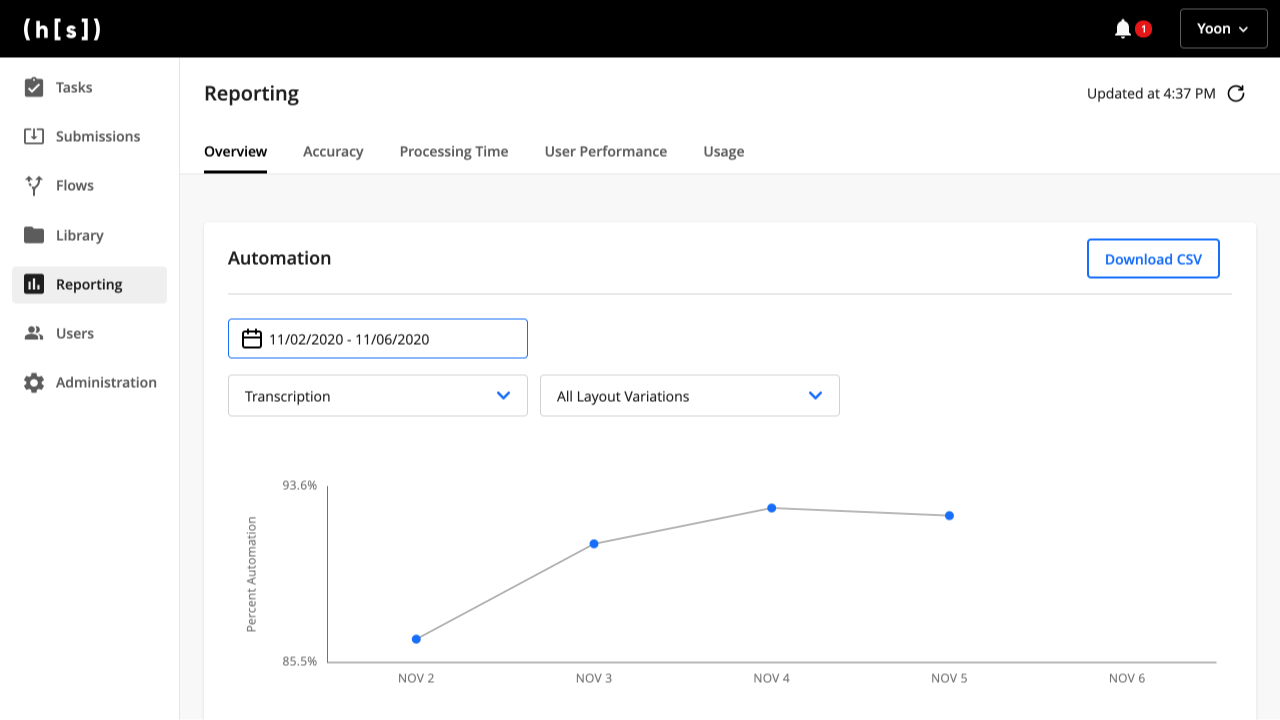This screenshot has width=1280, height=720.
Task: Click the Tasks clipboard icon in sidebar
Action: click(34, 87)
